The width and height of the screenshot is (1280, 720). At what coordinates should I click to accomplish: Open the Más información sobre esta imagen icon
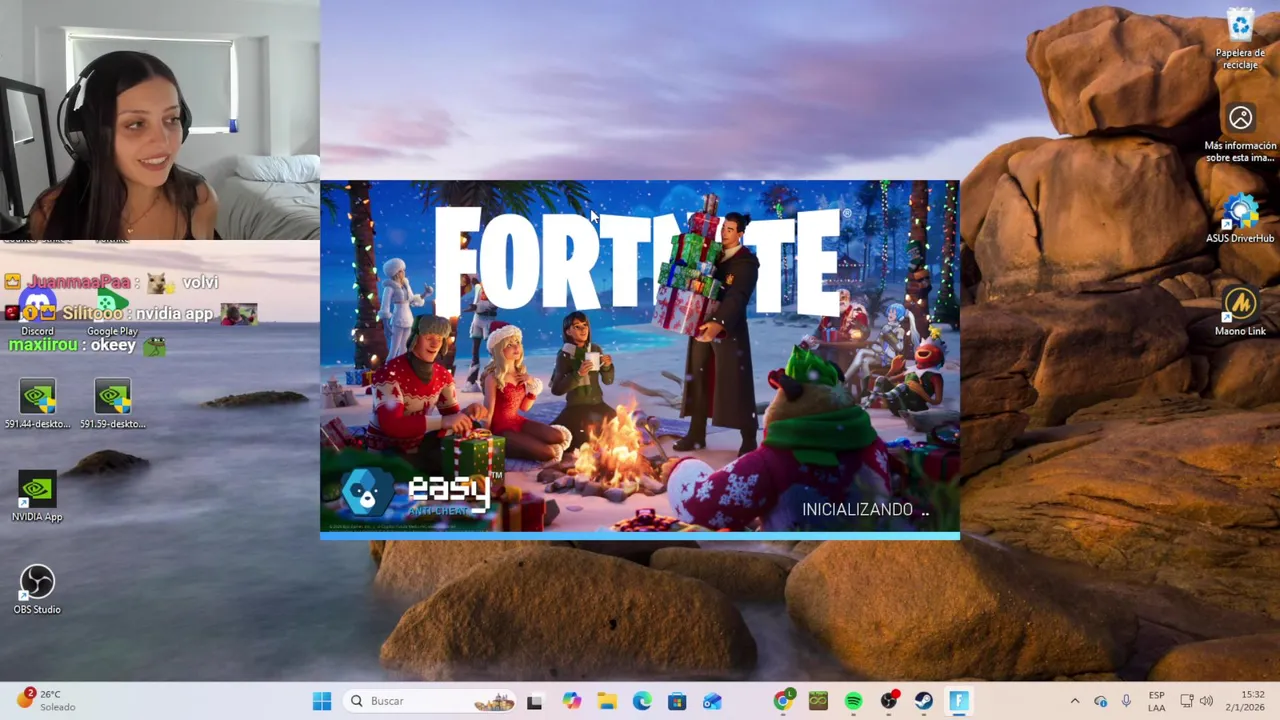pos(1240,133)
